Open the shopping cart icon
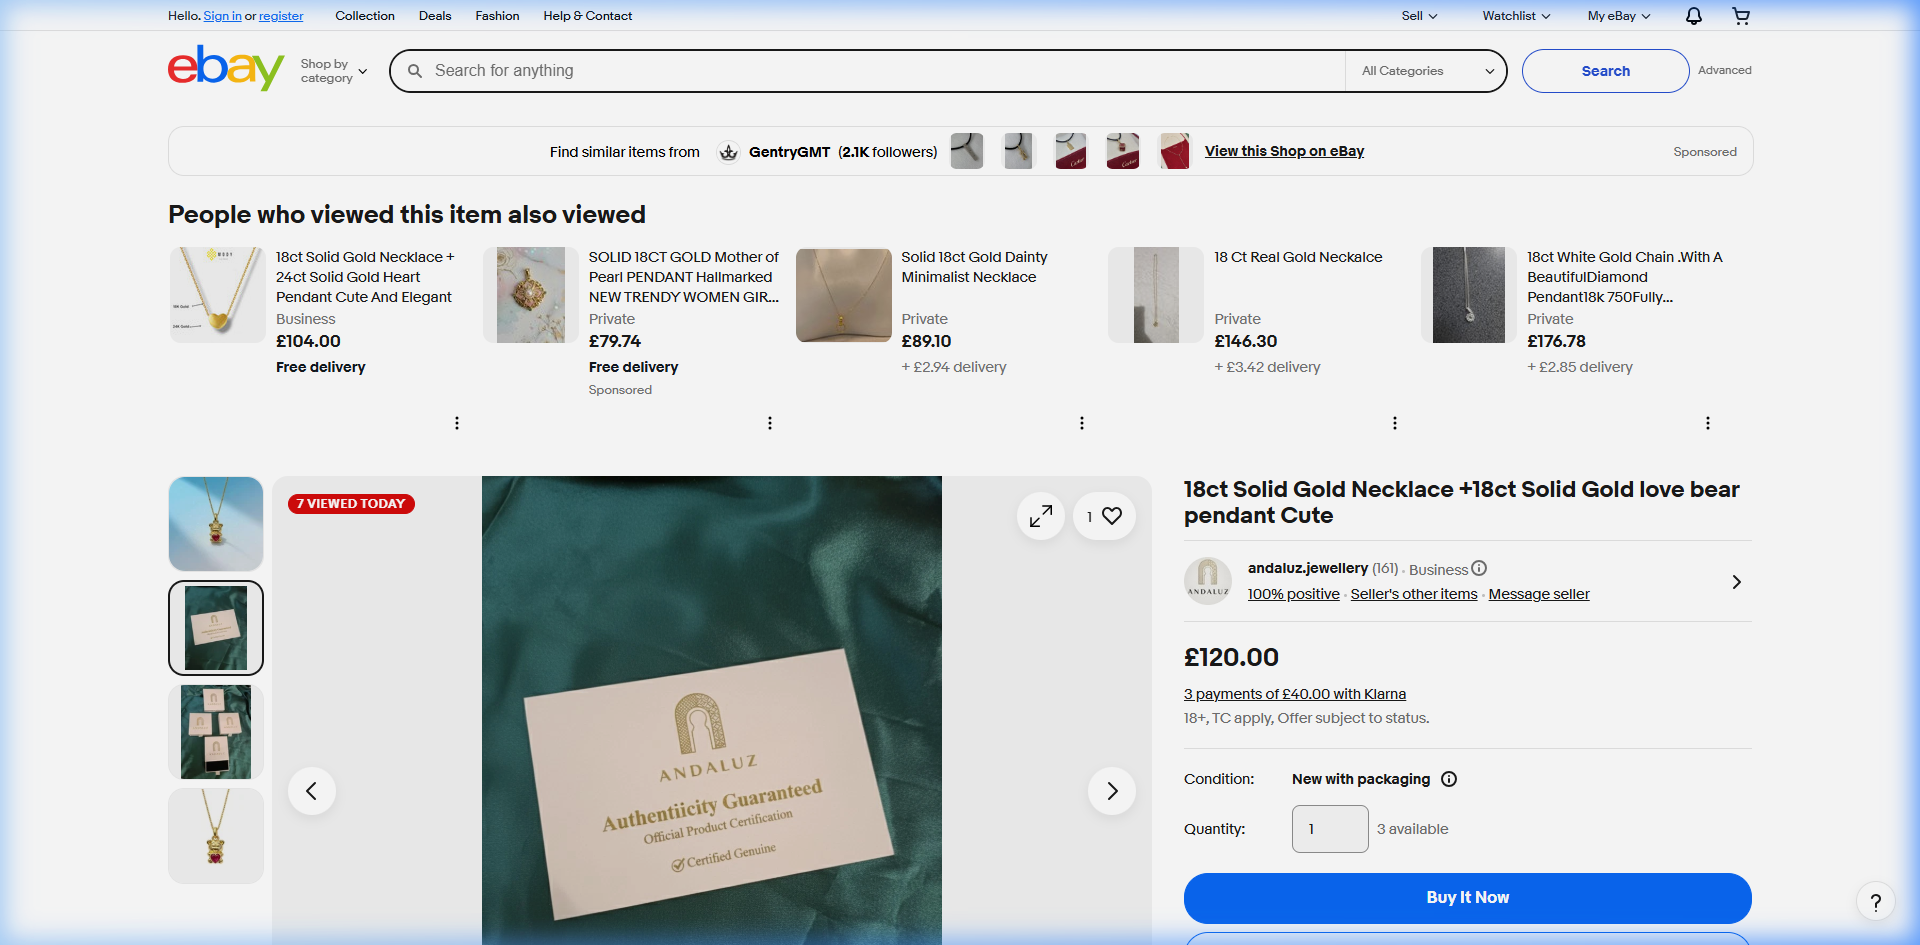This screenshot has height=945, width=1920. 1741,16
